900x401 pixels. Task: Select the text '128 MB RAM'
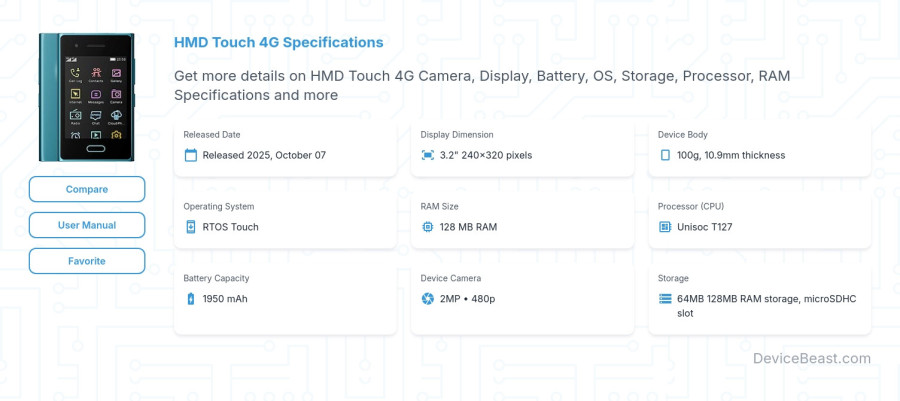pos(468,227)
